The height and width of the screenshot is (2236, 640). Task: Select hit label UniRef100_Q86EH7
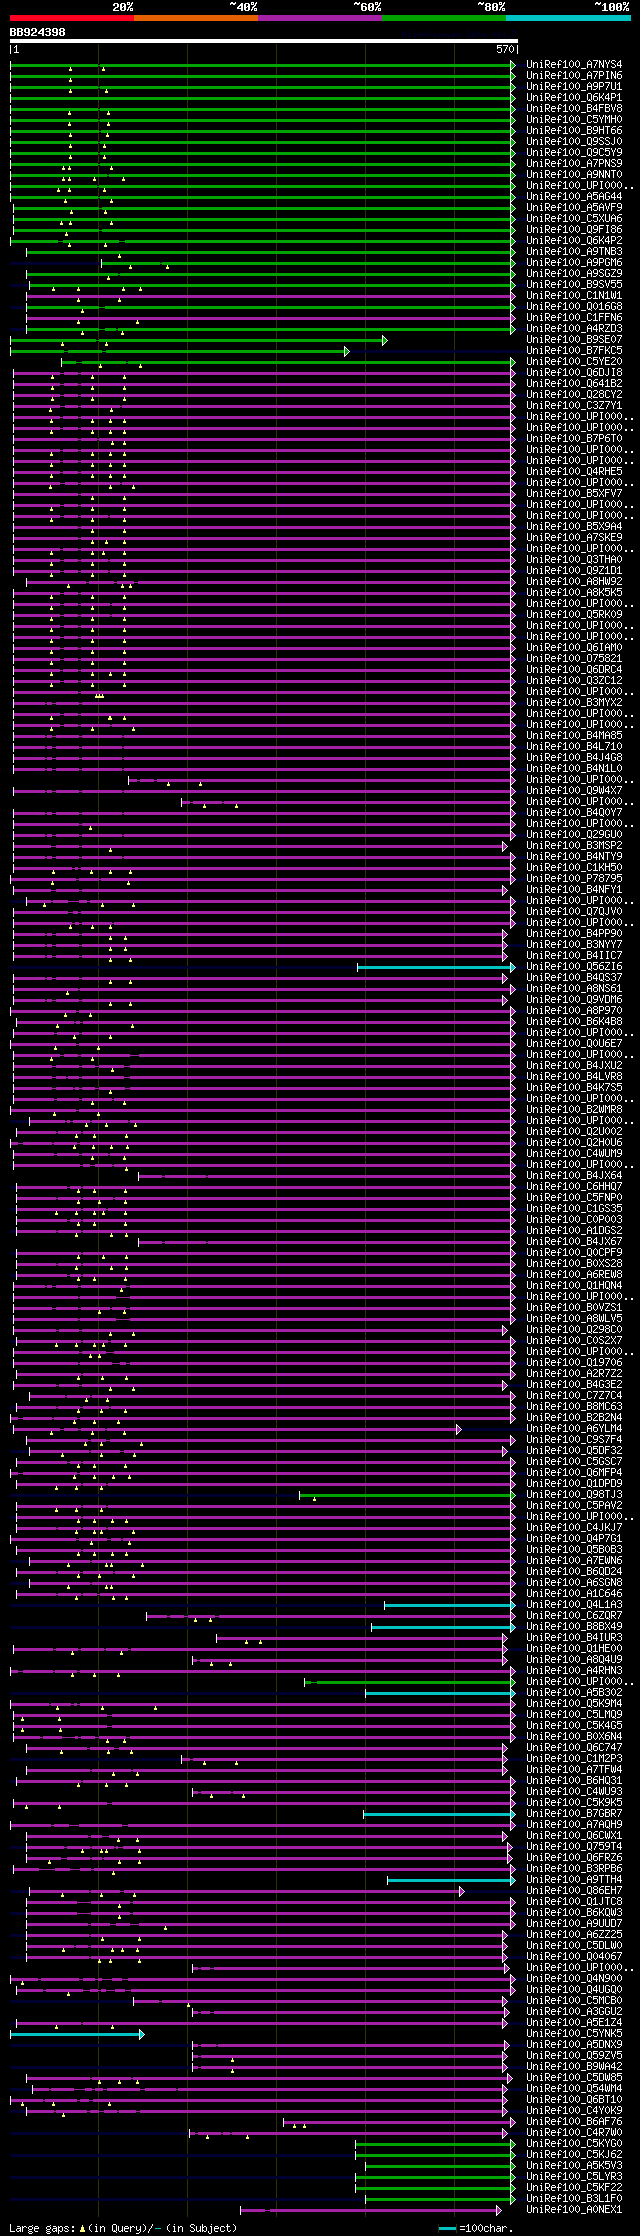point(574,1891)
